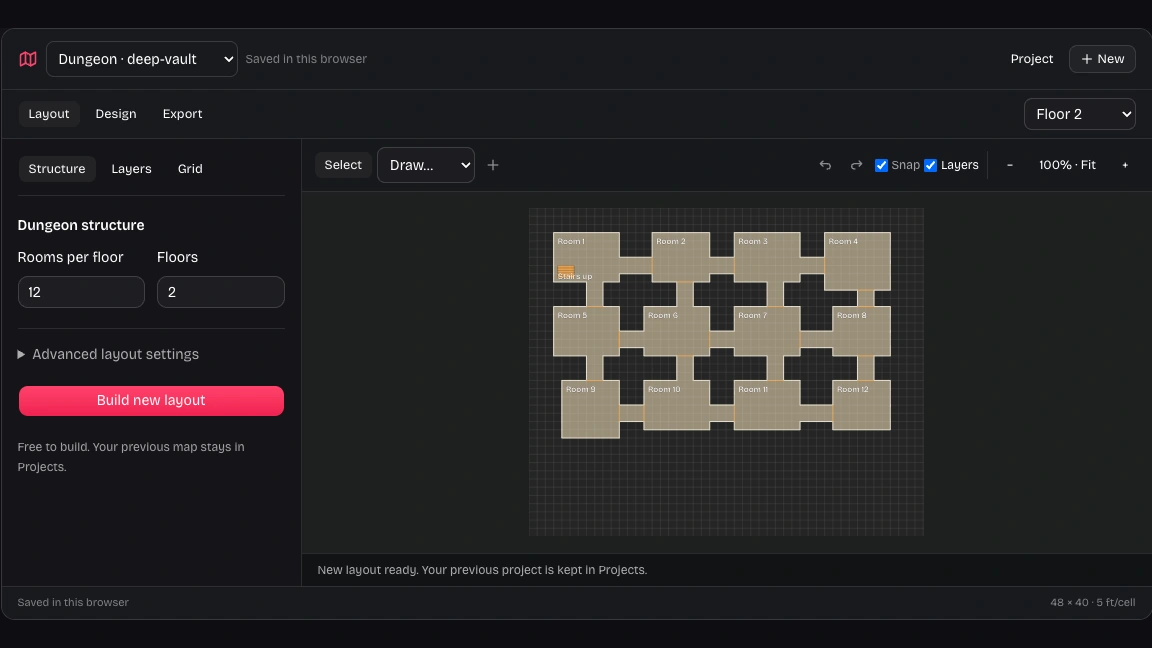This screenshot has height=648, width=1152.
Task: Activate the Select tool
Action: coord(343,165)
